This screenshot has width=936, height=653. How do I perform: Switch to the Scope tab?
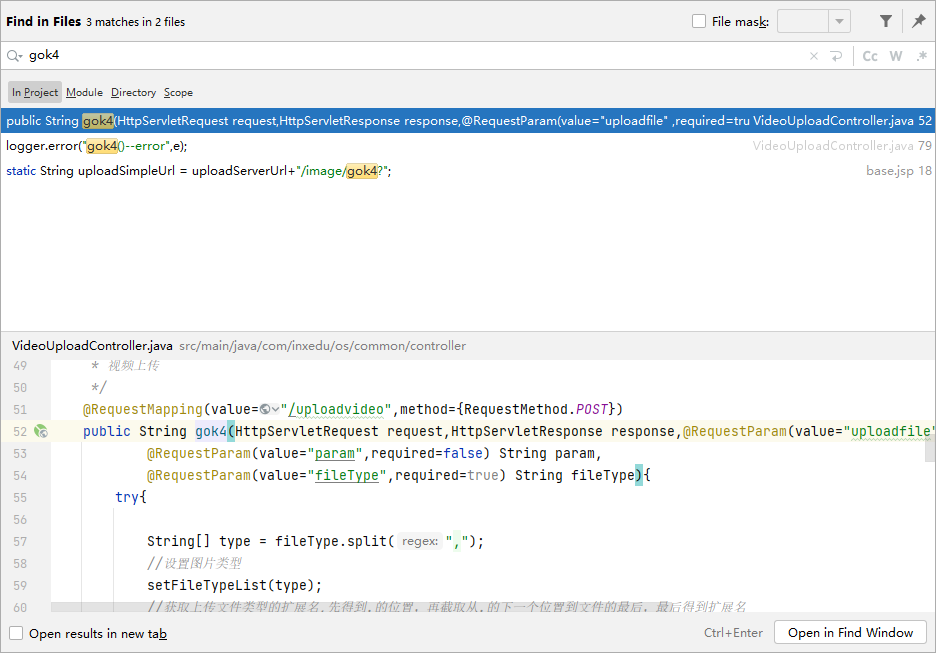178,93
